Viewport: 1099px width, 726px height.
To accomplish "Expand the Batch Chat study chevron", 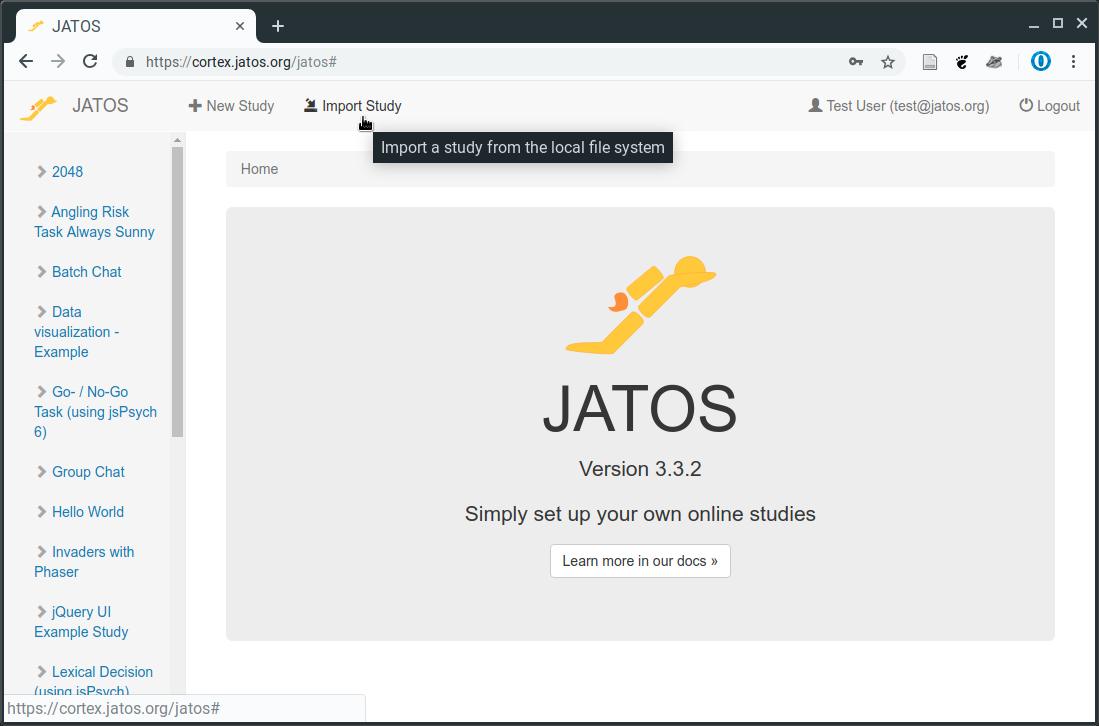I will click(42, 272).
